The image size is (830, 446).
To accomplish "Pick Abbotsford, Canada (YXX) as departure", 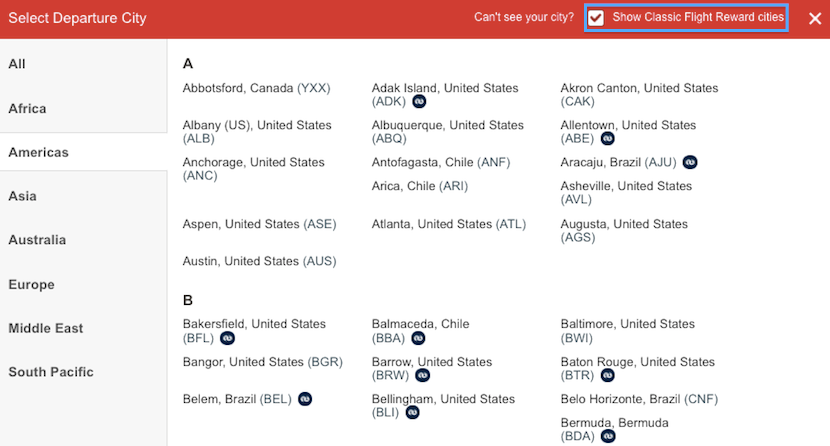I will (x=256, y=88).
